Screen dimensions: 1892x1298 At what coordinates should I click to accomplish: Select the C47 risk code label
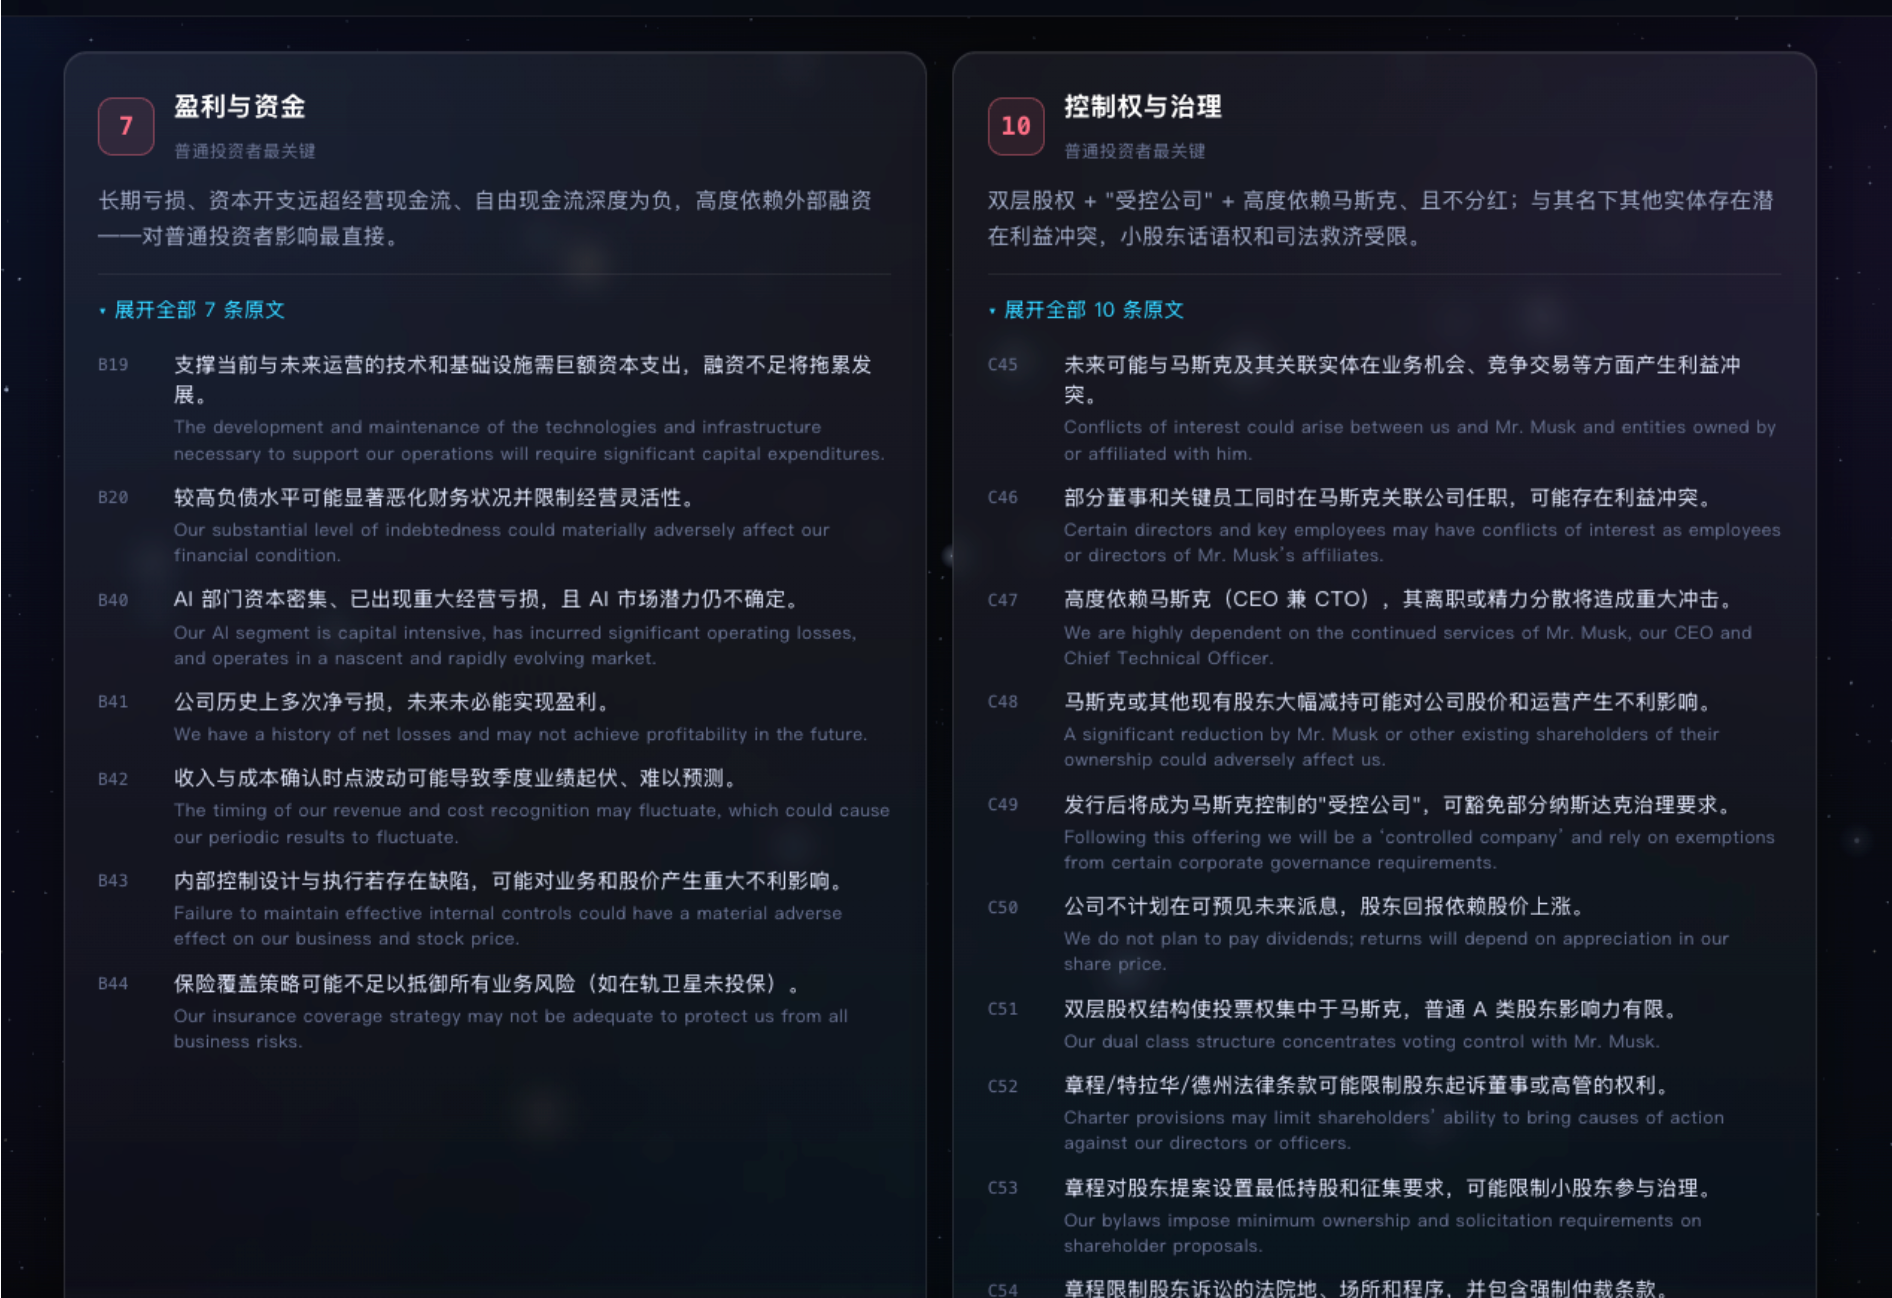tap(1003, 600)
